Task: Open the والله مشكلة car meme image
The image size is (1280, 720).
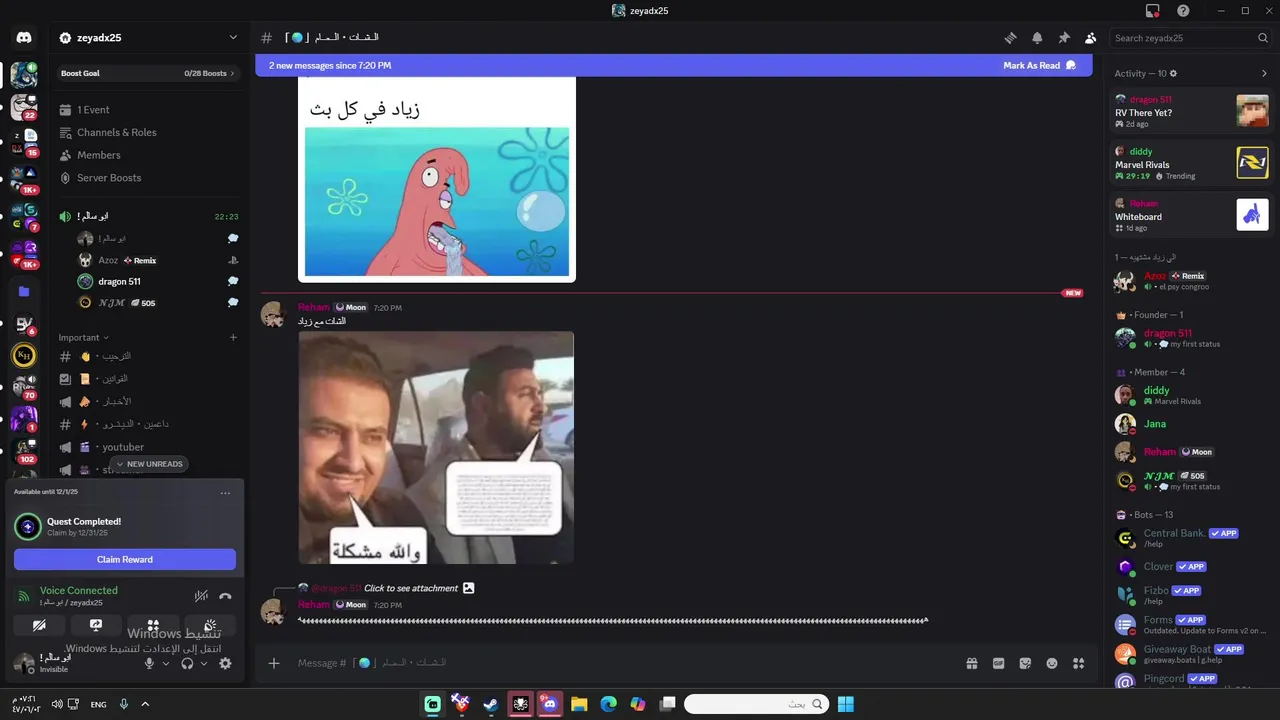Action: coord(436,448)
